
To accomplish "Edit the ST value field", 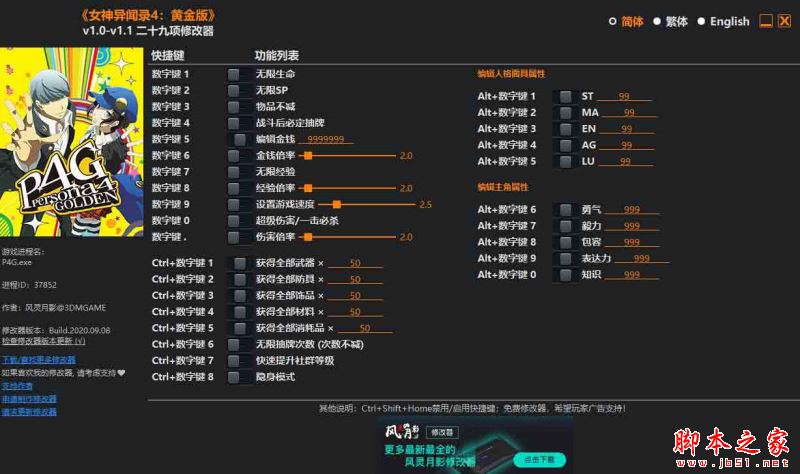I will coord(624,96).
